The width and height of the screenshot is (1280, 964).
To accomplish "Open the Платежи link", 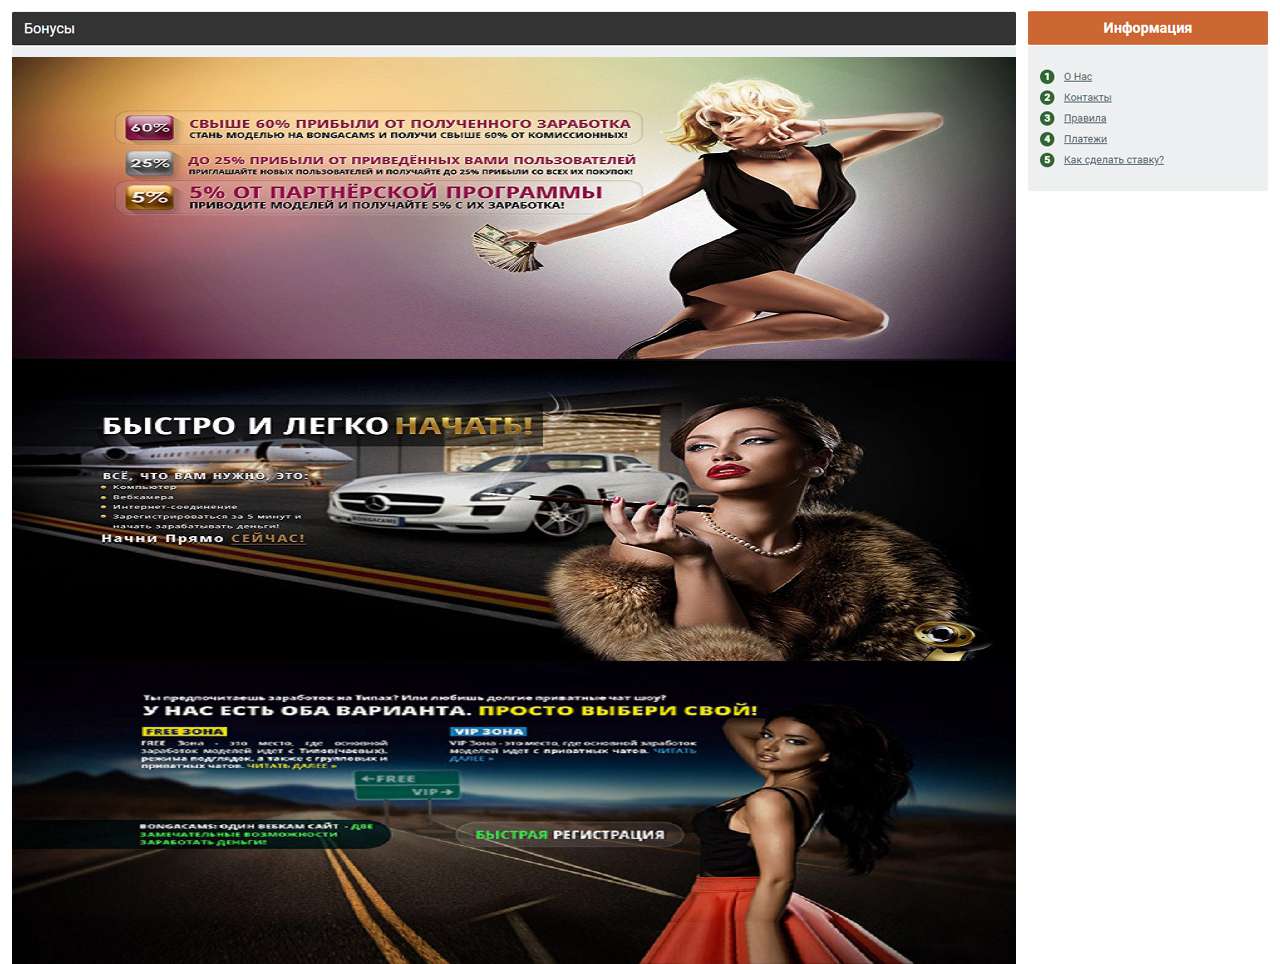I will 1085,139.
